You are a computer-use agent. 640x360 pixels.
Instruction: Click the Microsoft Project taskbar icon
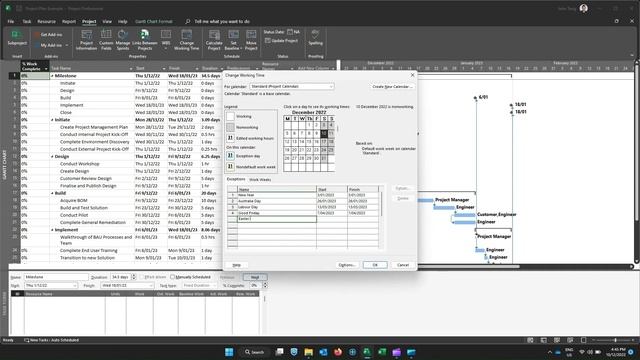(x=367, y=352)
